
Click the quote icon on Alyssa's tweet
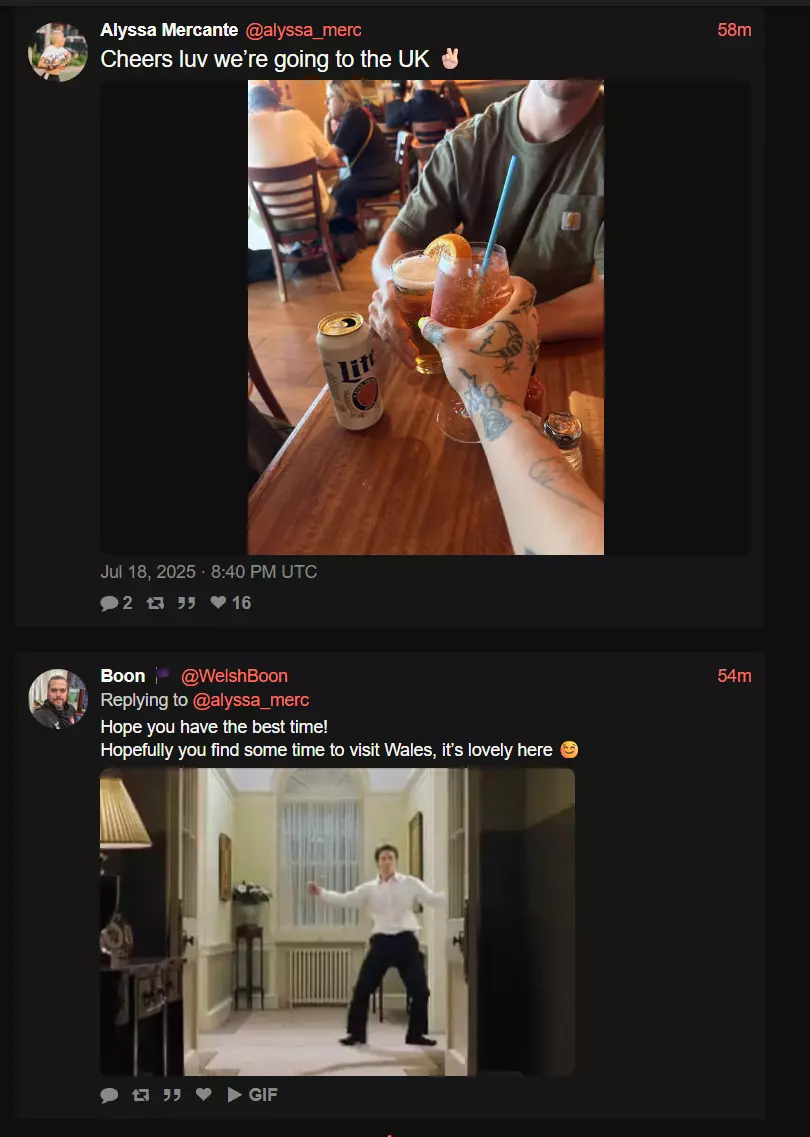click(x=186, y=603)
